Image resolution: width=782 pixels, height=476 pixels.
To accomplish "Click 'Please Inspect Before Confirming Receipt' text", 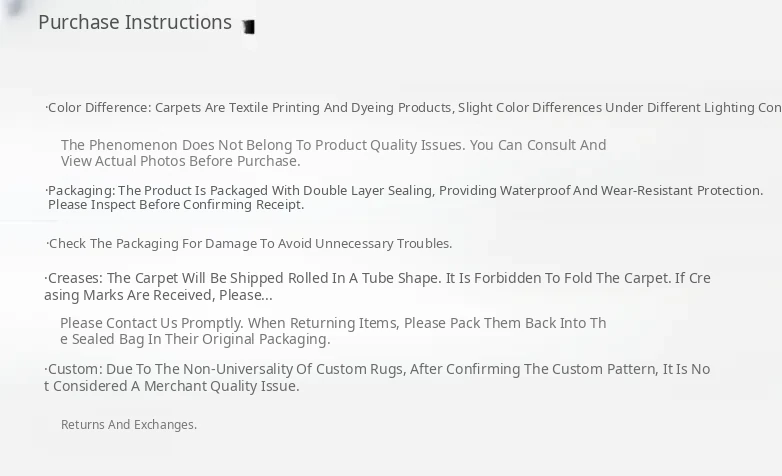I will tap(176, 205).
